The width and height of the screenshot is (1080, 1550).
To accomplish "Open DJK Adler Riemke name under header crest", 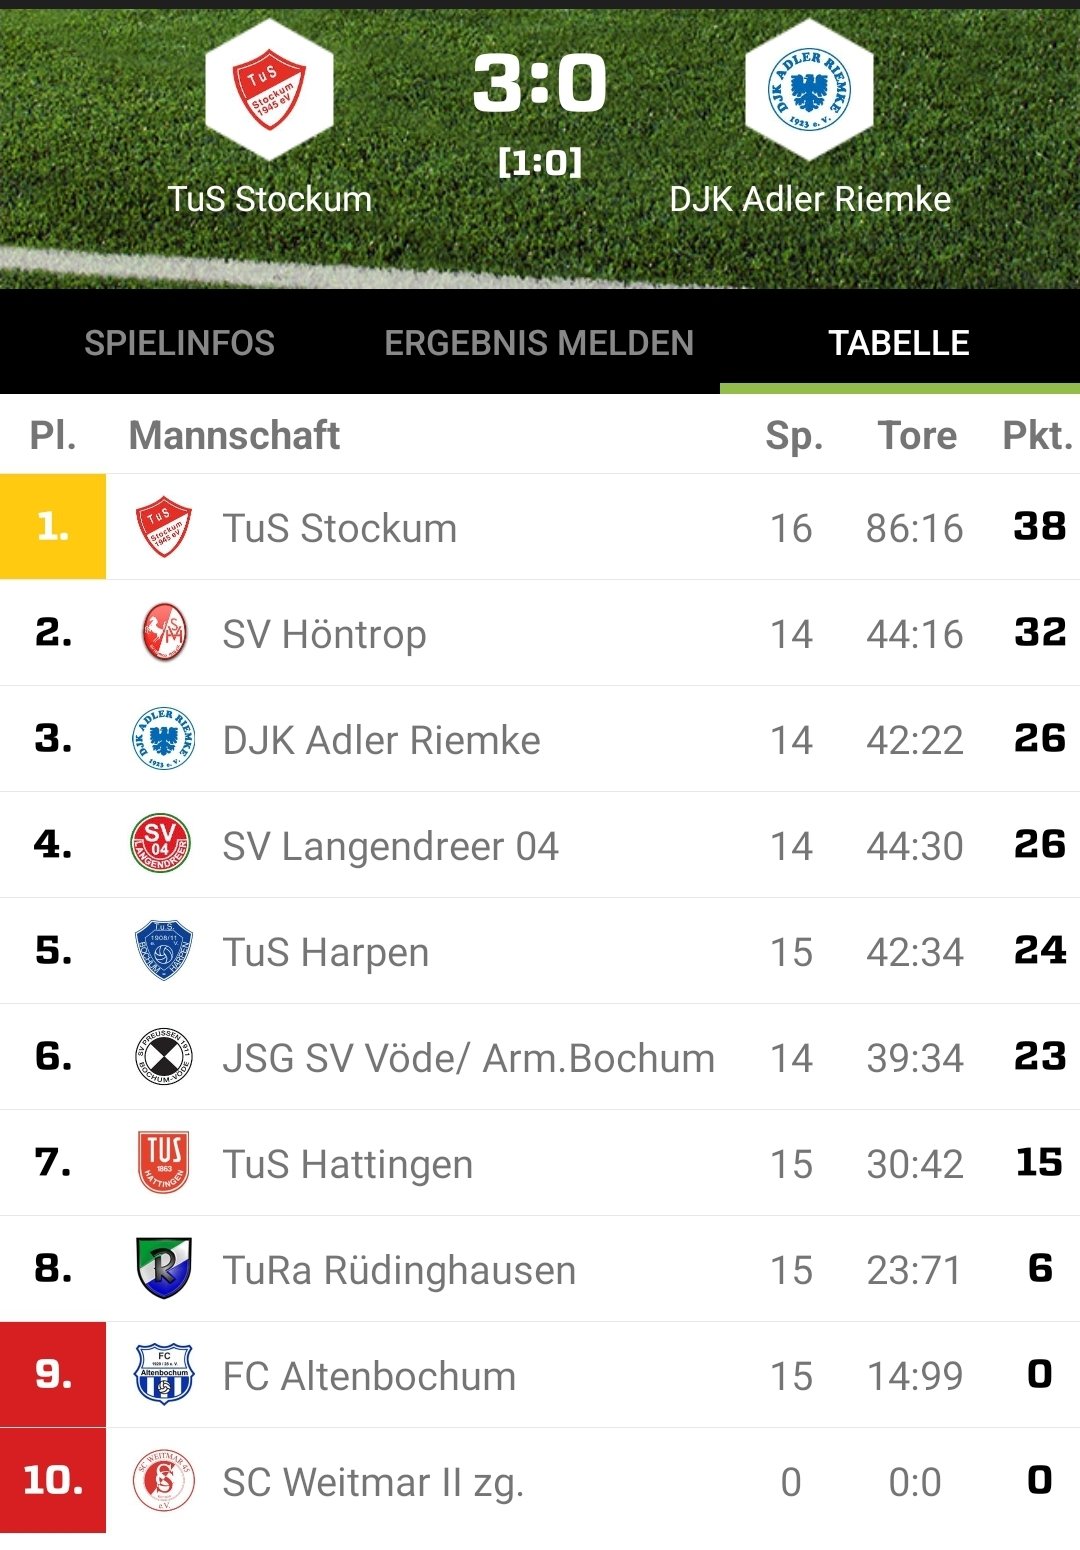I will (x=810, y=199).
